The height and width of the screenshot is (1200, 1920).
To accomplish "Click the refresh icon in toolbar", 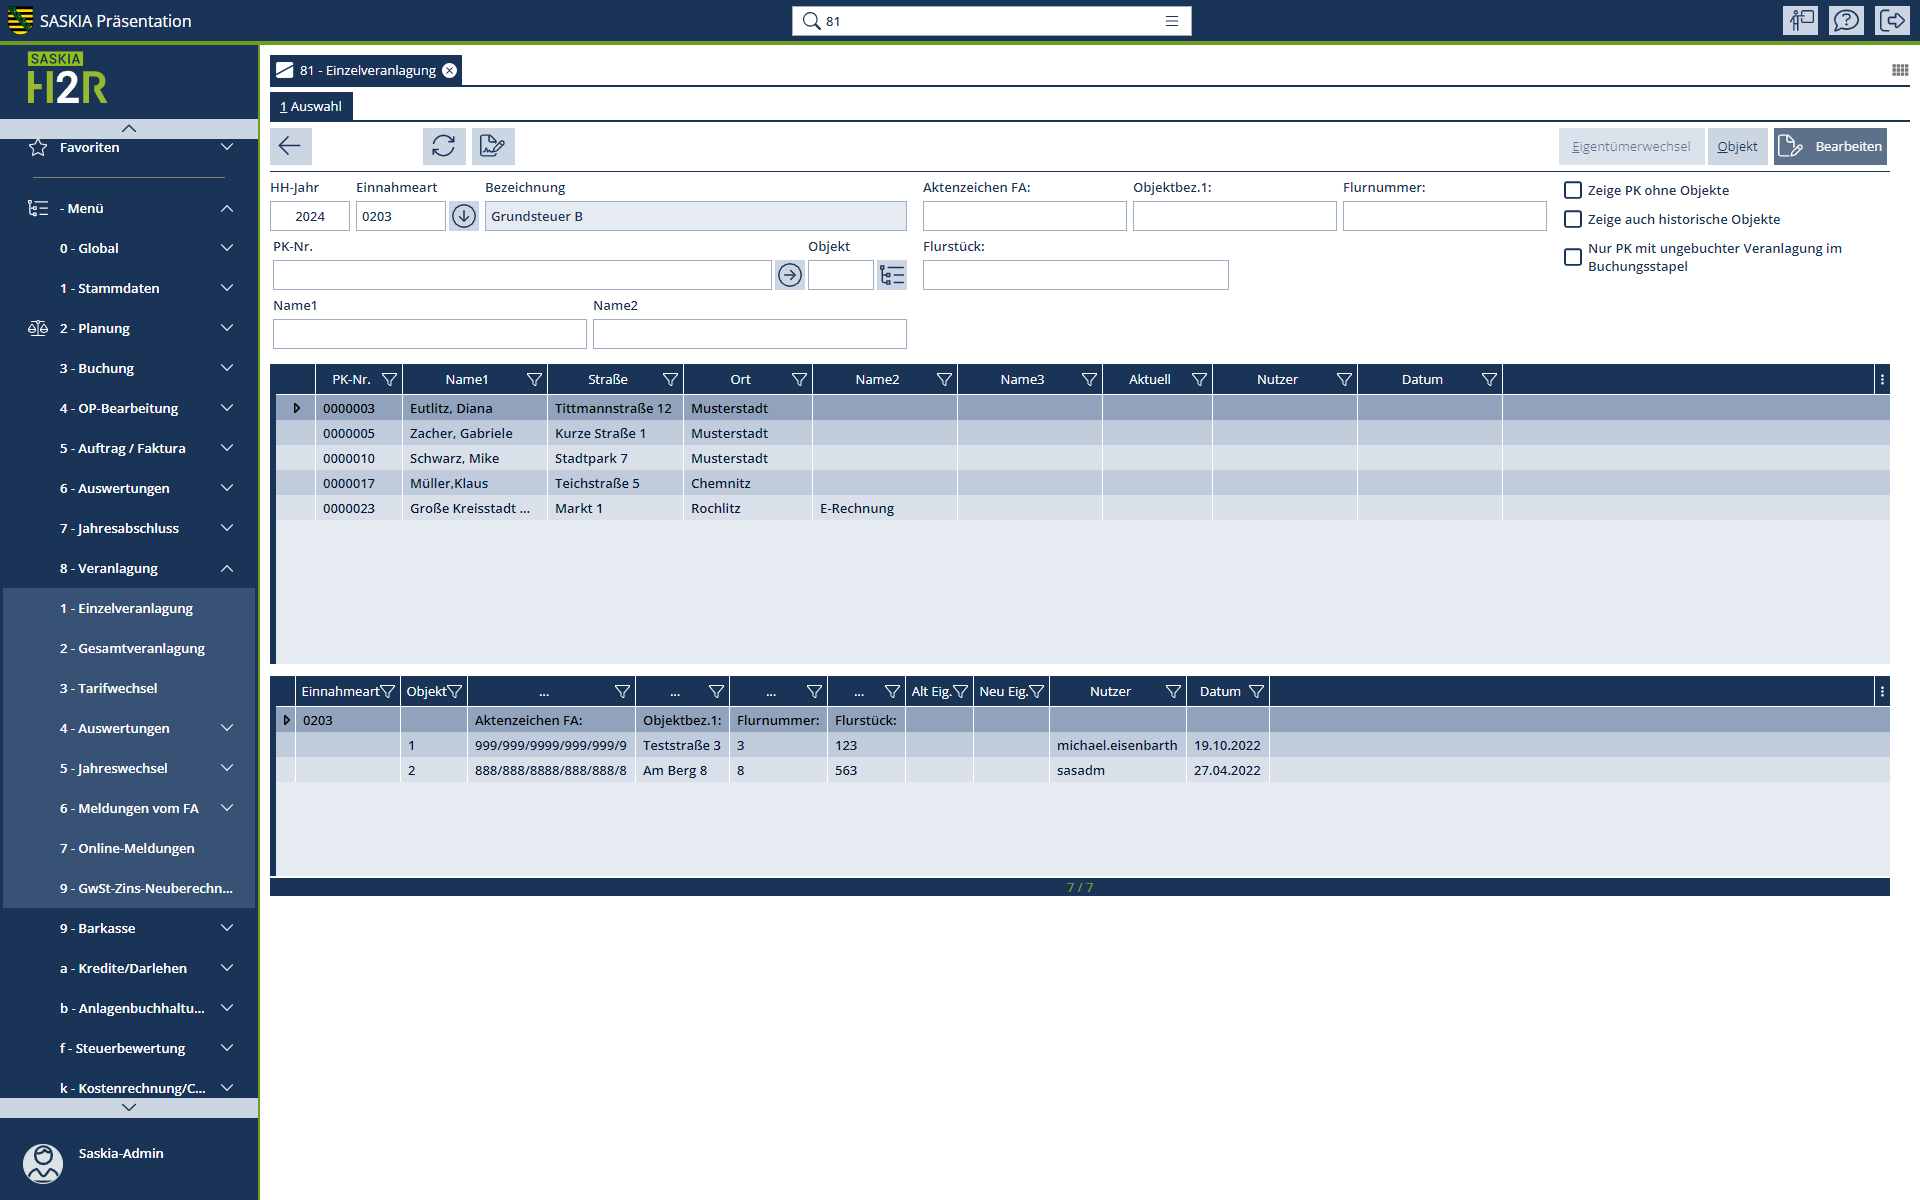I will pyautogui.click(x=443, y=146).
